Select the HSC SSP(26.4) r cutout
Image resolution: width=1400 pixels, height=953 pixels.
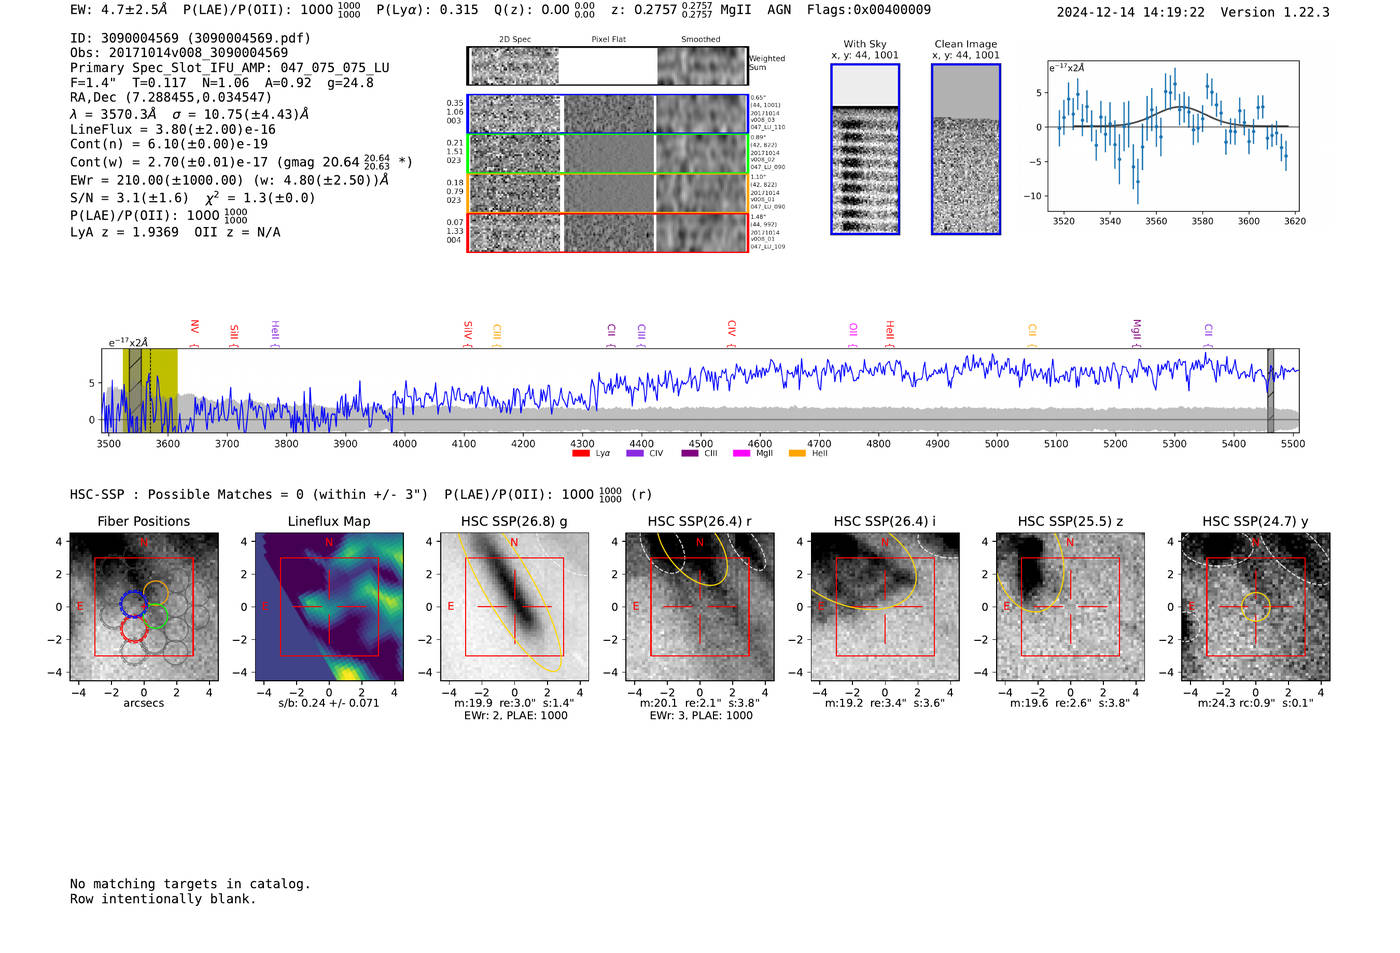699,607
